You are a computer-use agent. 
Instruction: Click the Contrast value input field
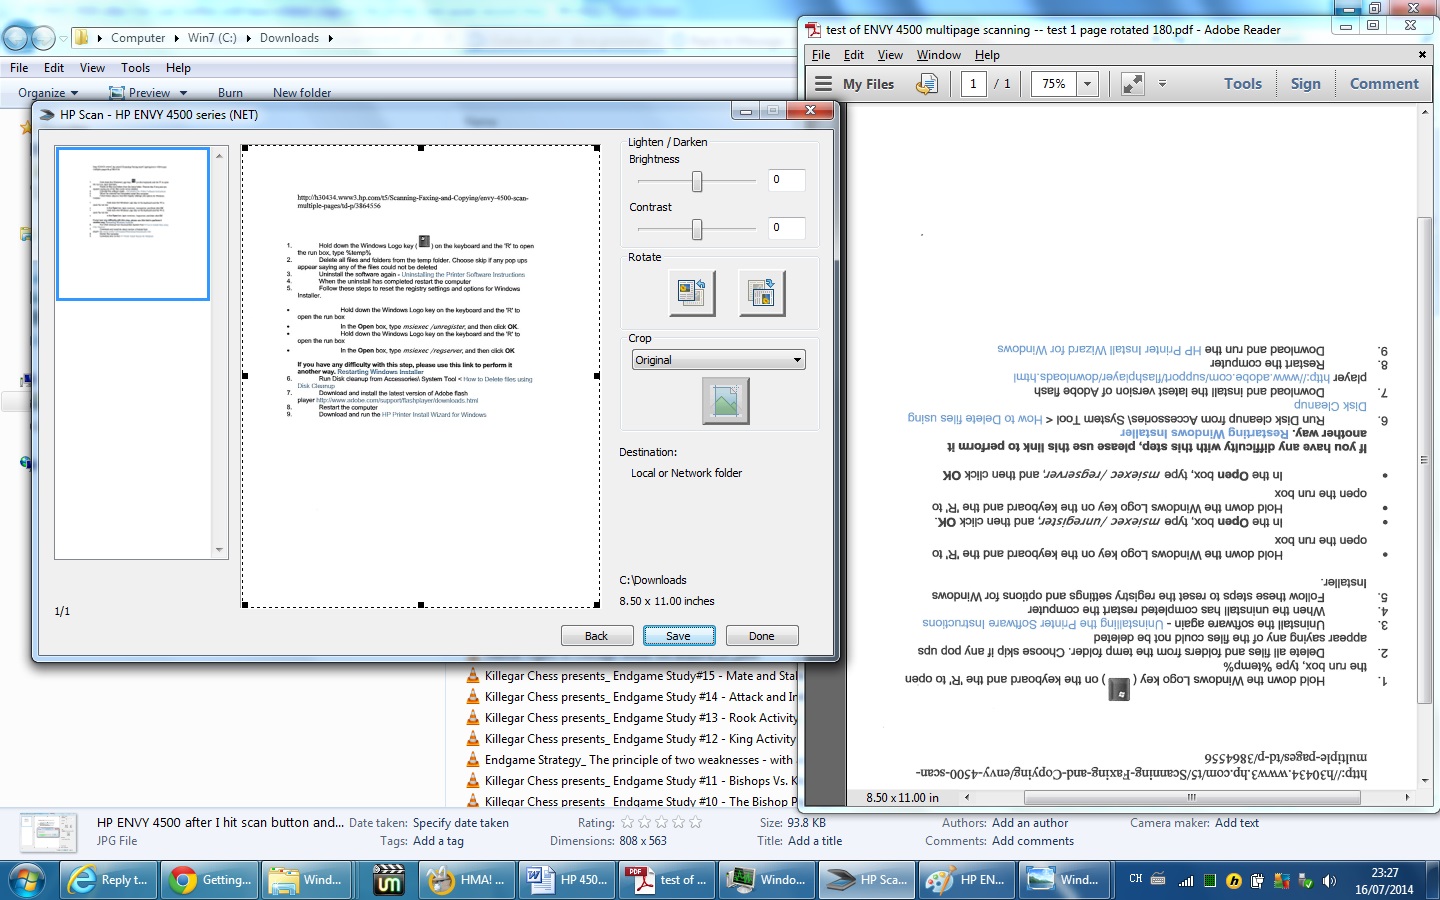[786, 228]
